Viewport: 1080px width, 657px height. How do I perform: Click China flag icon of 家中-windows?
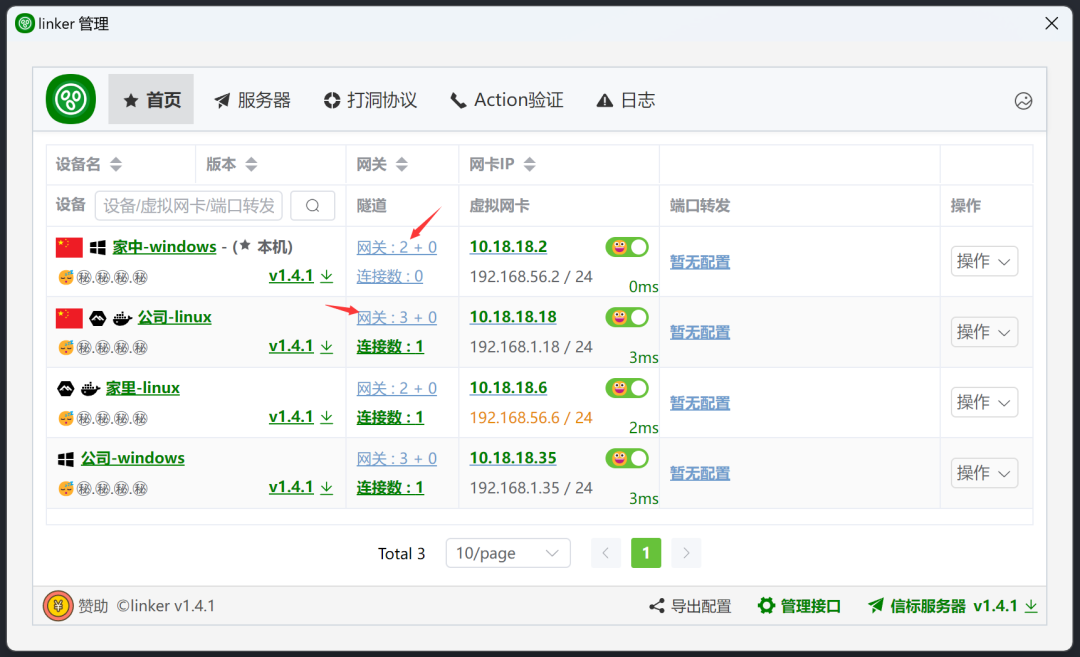(69, 247)
